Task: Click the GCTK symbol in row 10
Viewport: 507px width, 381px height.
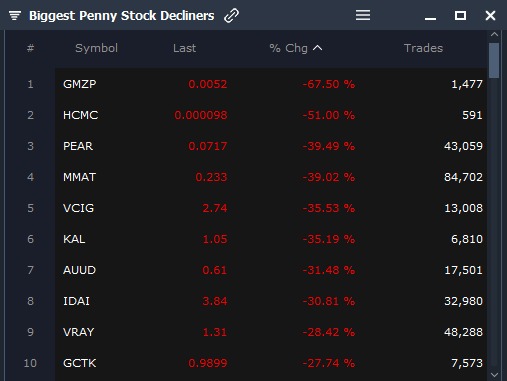Action: [80, 363]
